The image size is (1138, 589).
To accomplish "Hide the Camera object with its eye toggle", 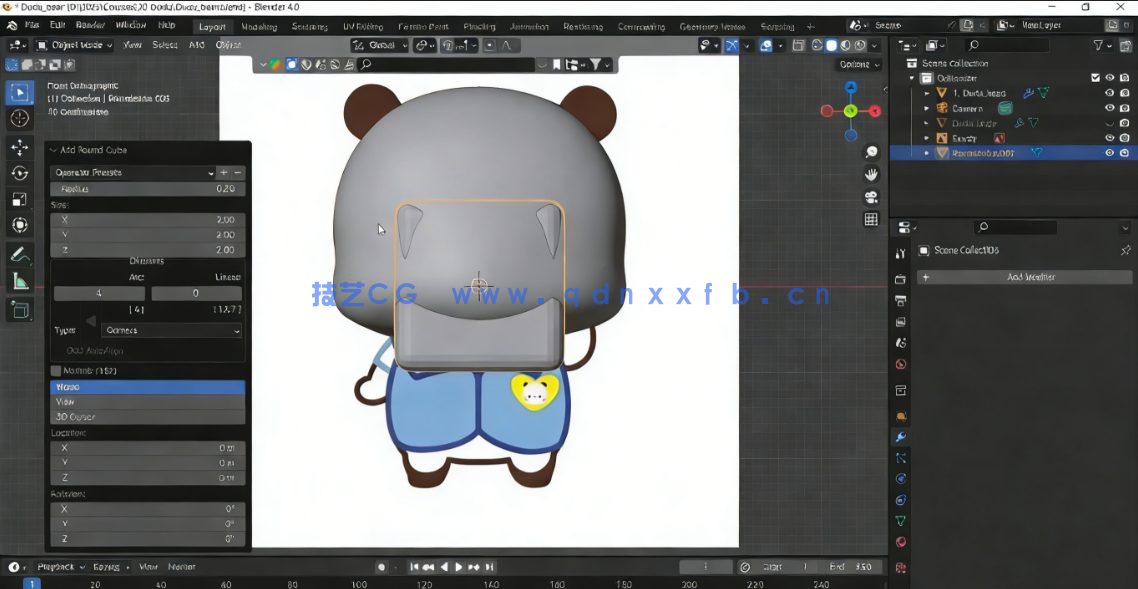I will 1109,108.
